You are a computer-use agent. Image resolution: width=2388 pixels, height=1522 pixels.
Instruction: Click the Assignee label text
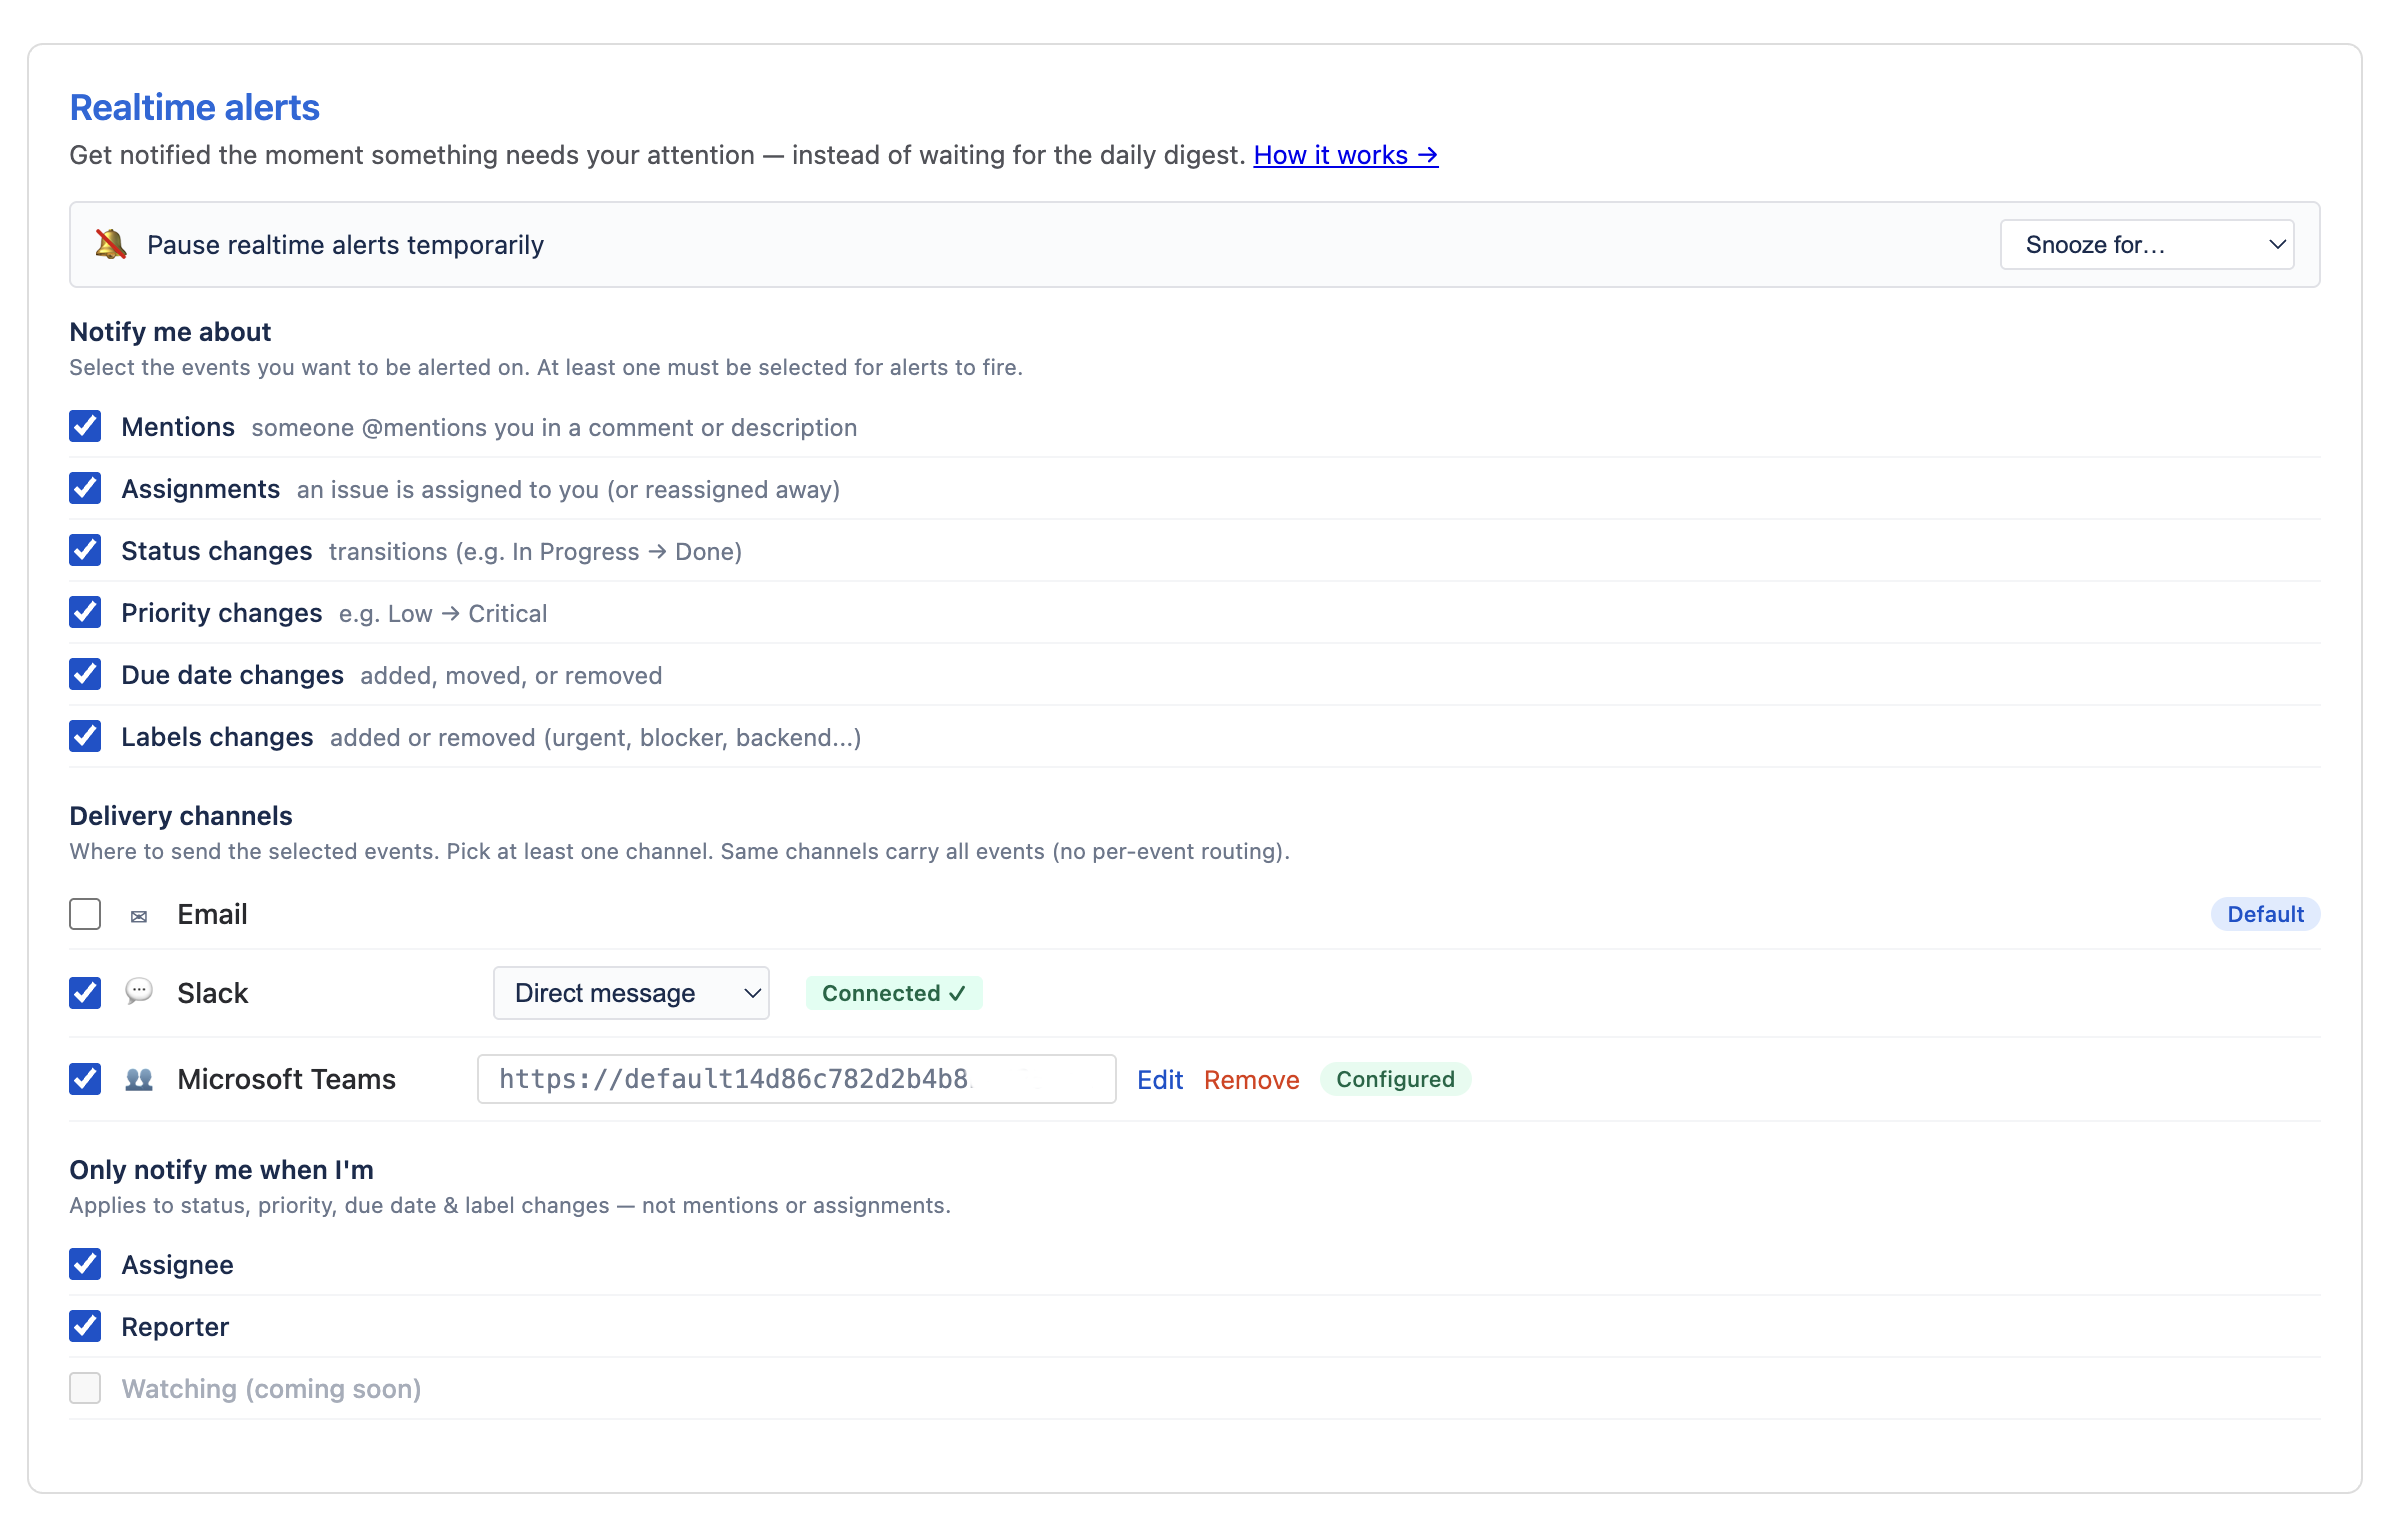tap(177, 1265)
